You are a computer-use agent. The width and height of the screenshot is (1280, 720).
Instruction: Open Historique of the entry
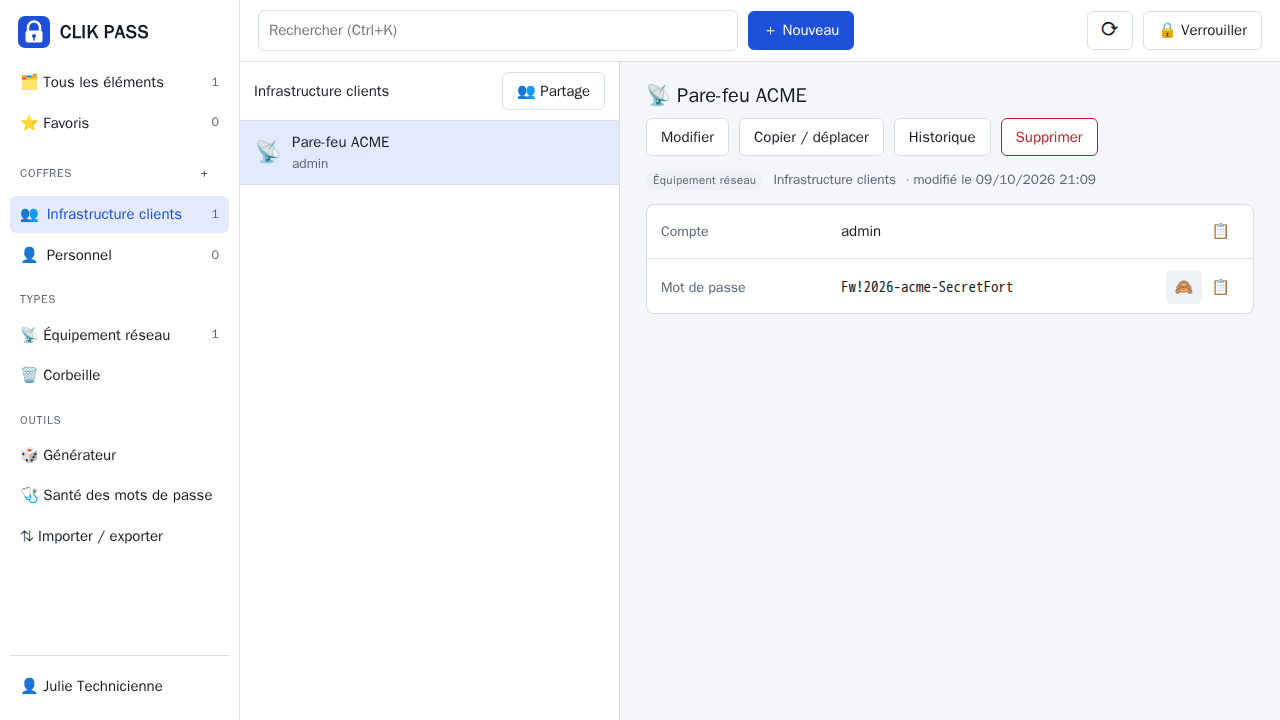tap(942, 137)
